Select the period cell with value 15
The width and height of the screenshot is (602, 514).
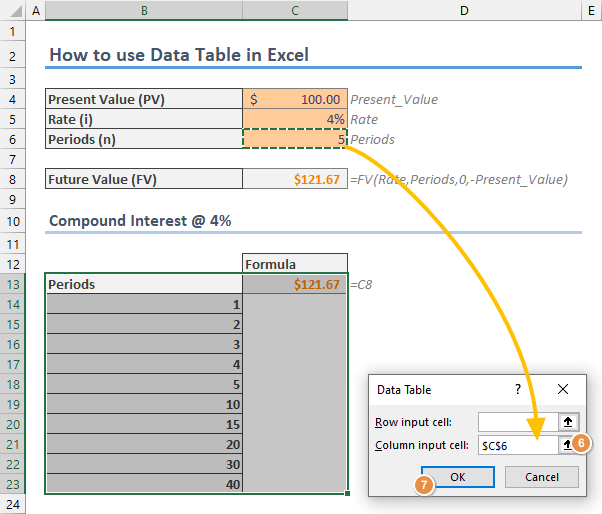144,424
